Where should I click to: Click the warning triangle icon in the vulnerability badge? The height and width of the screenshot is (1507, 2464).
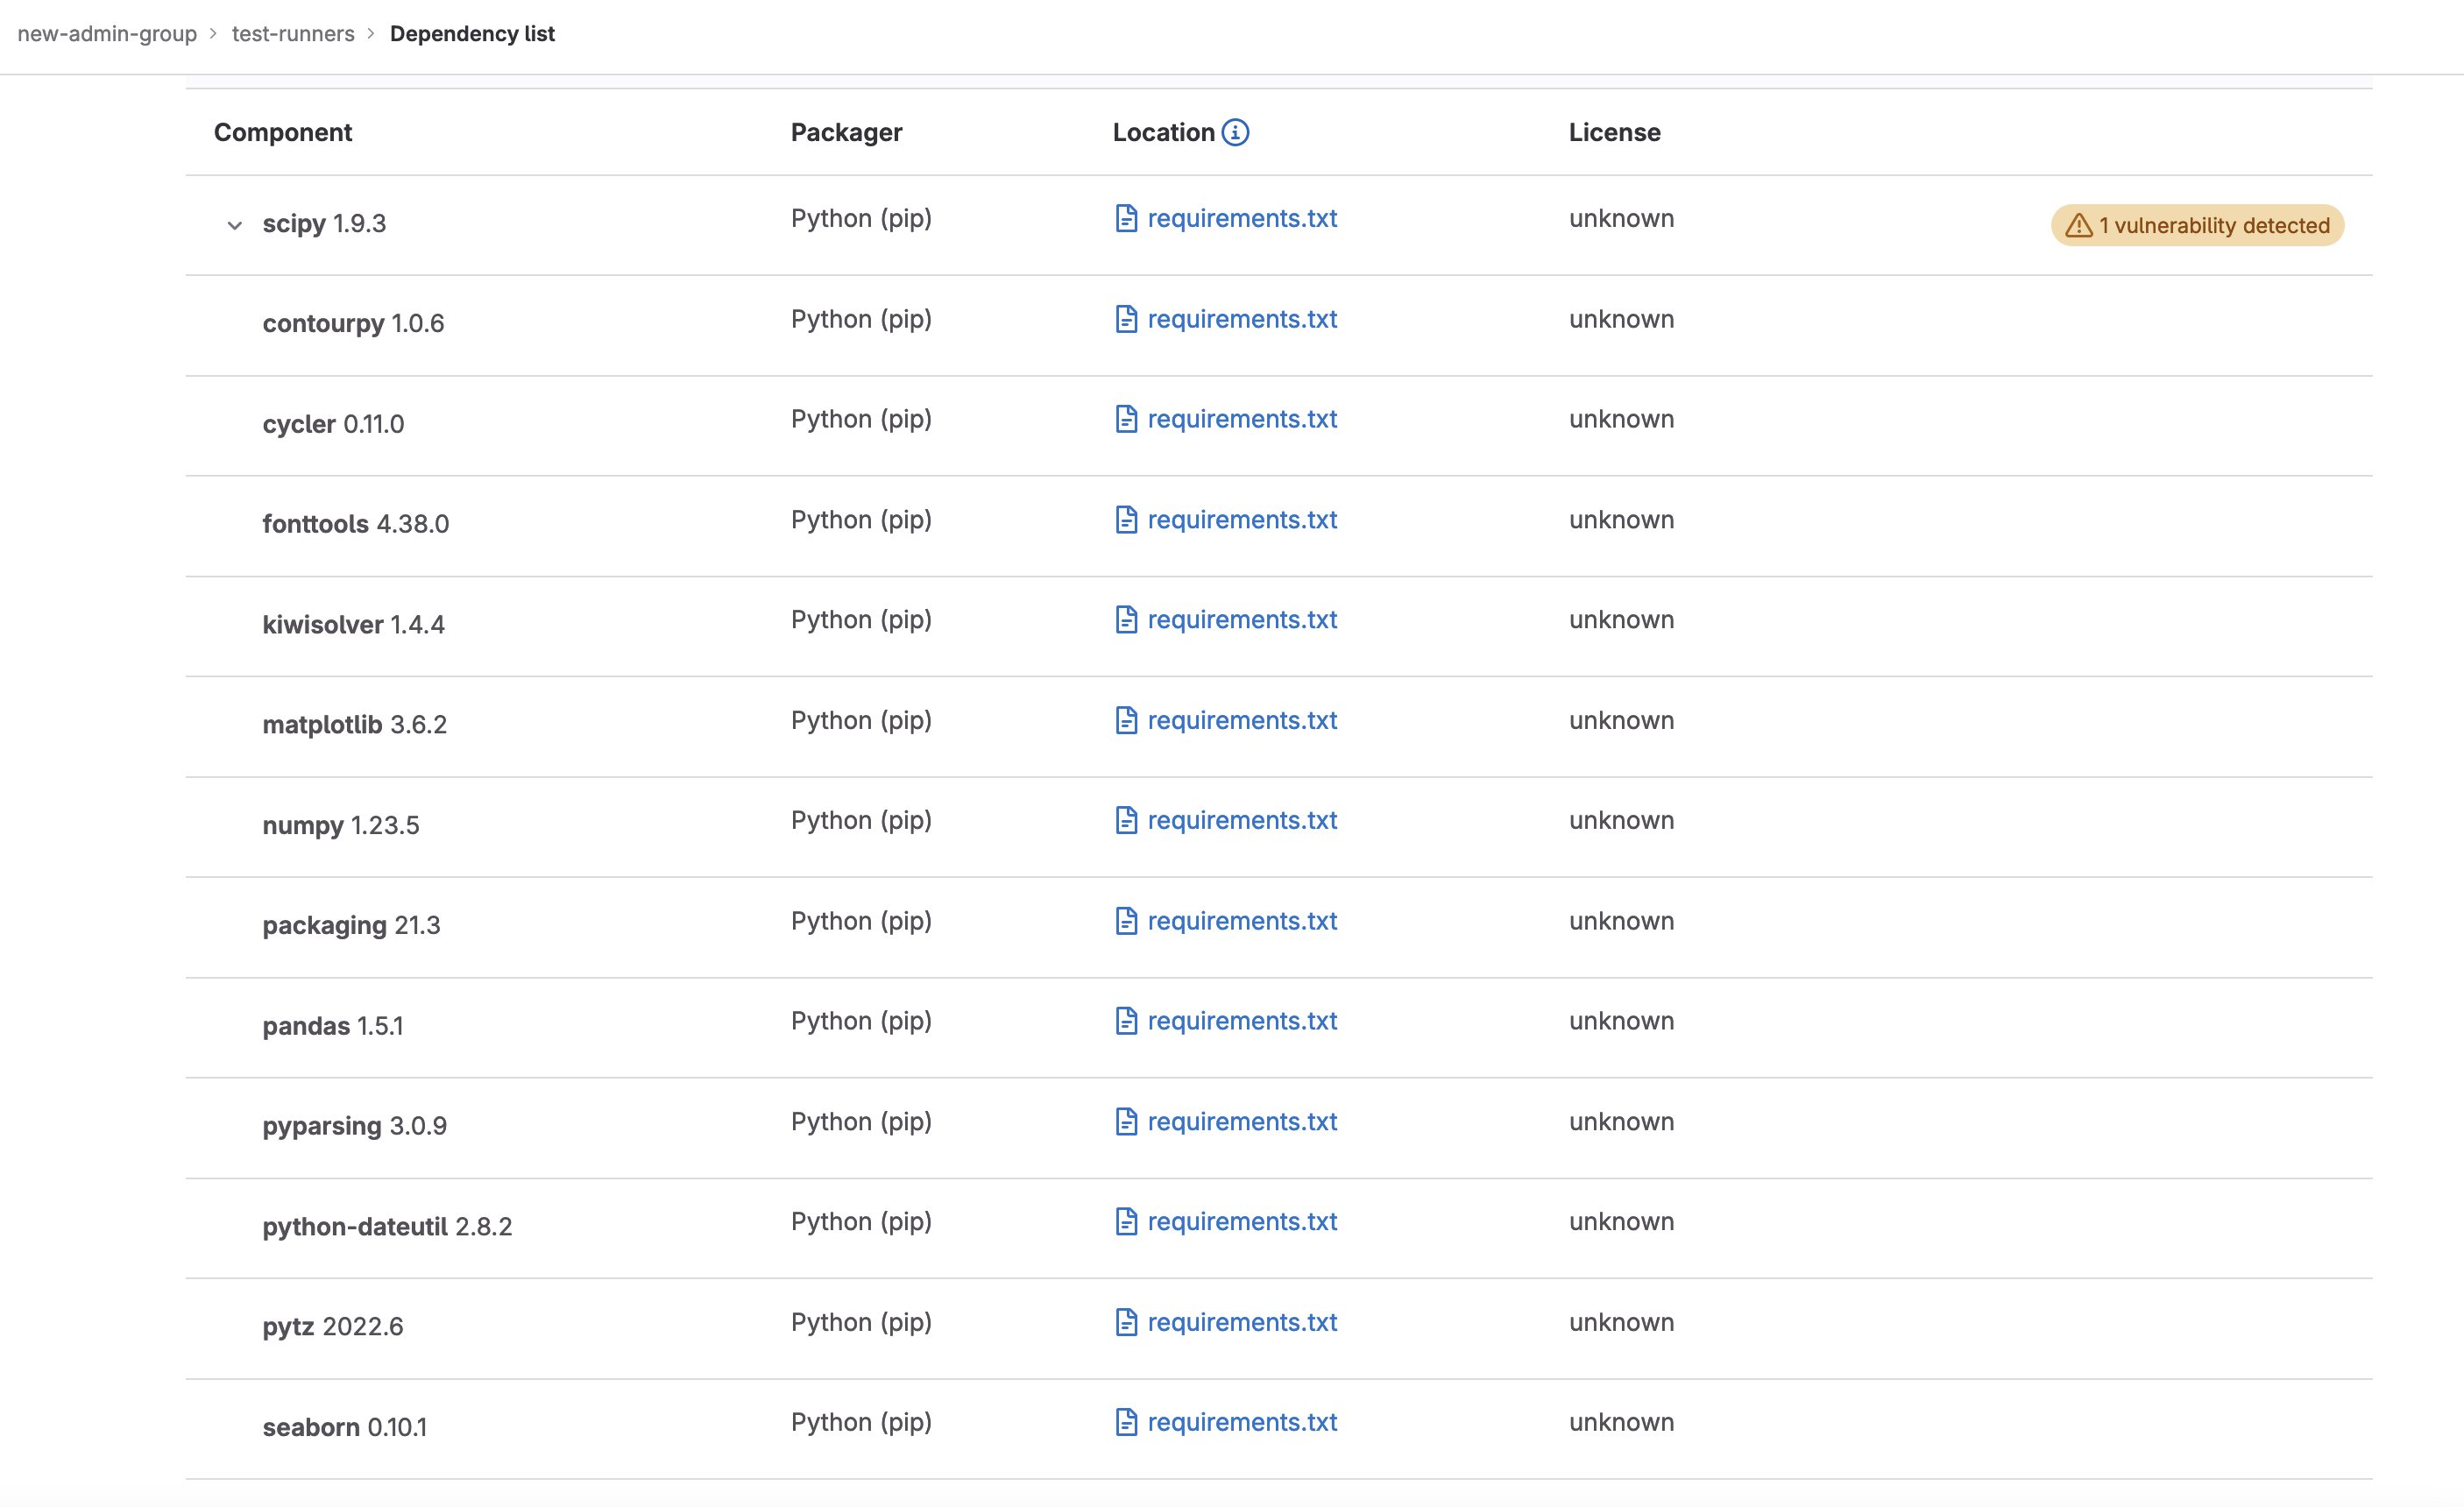click(2078, 226)
